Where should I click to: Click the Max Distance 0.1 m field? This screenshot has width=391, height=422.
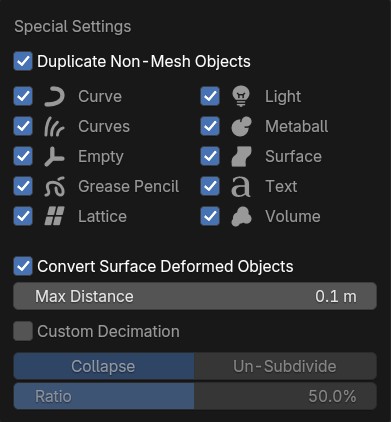[x=195, y=296]
